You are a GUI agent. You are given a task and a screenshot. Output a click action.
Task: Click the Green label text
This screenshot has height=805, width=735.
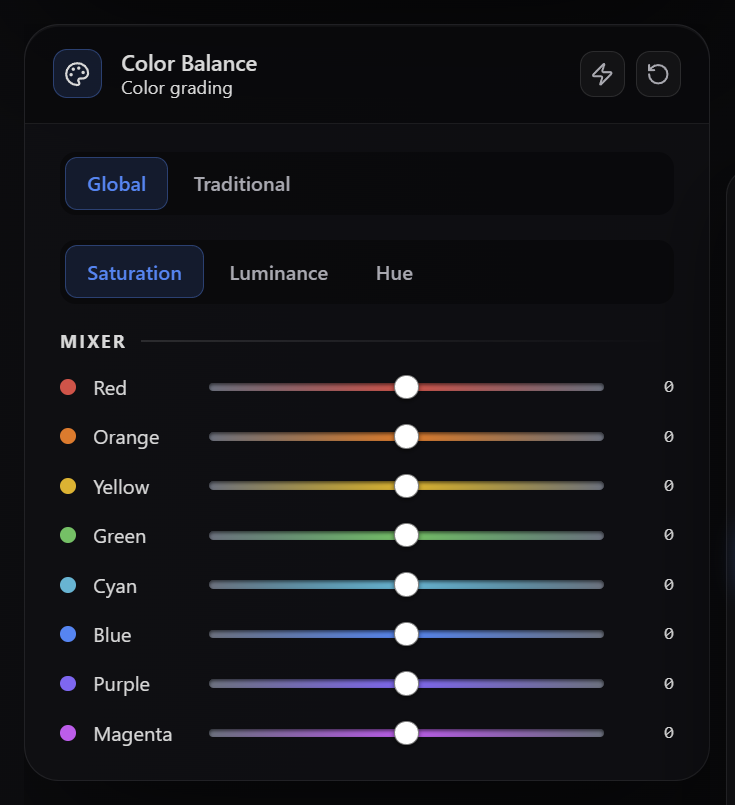tap(120, 536)
